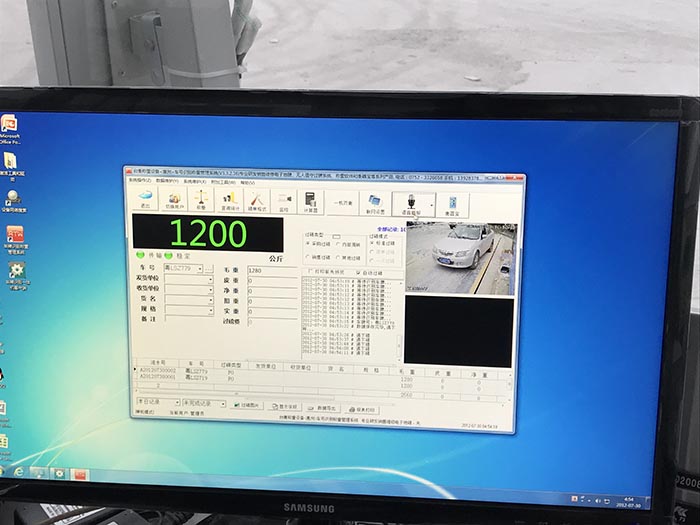The image size is (700, 525).
Task: Click the weighing fee (过磅费) field
Action: pos(272,322)
